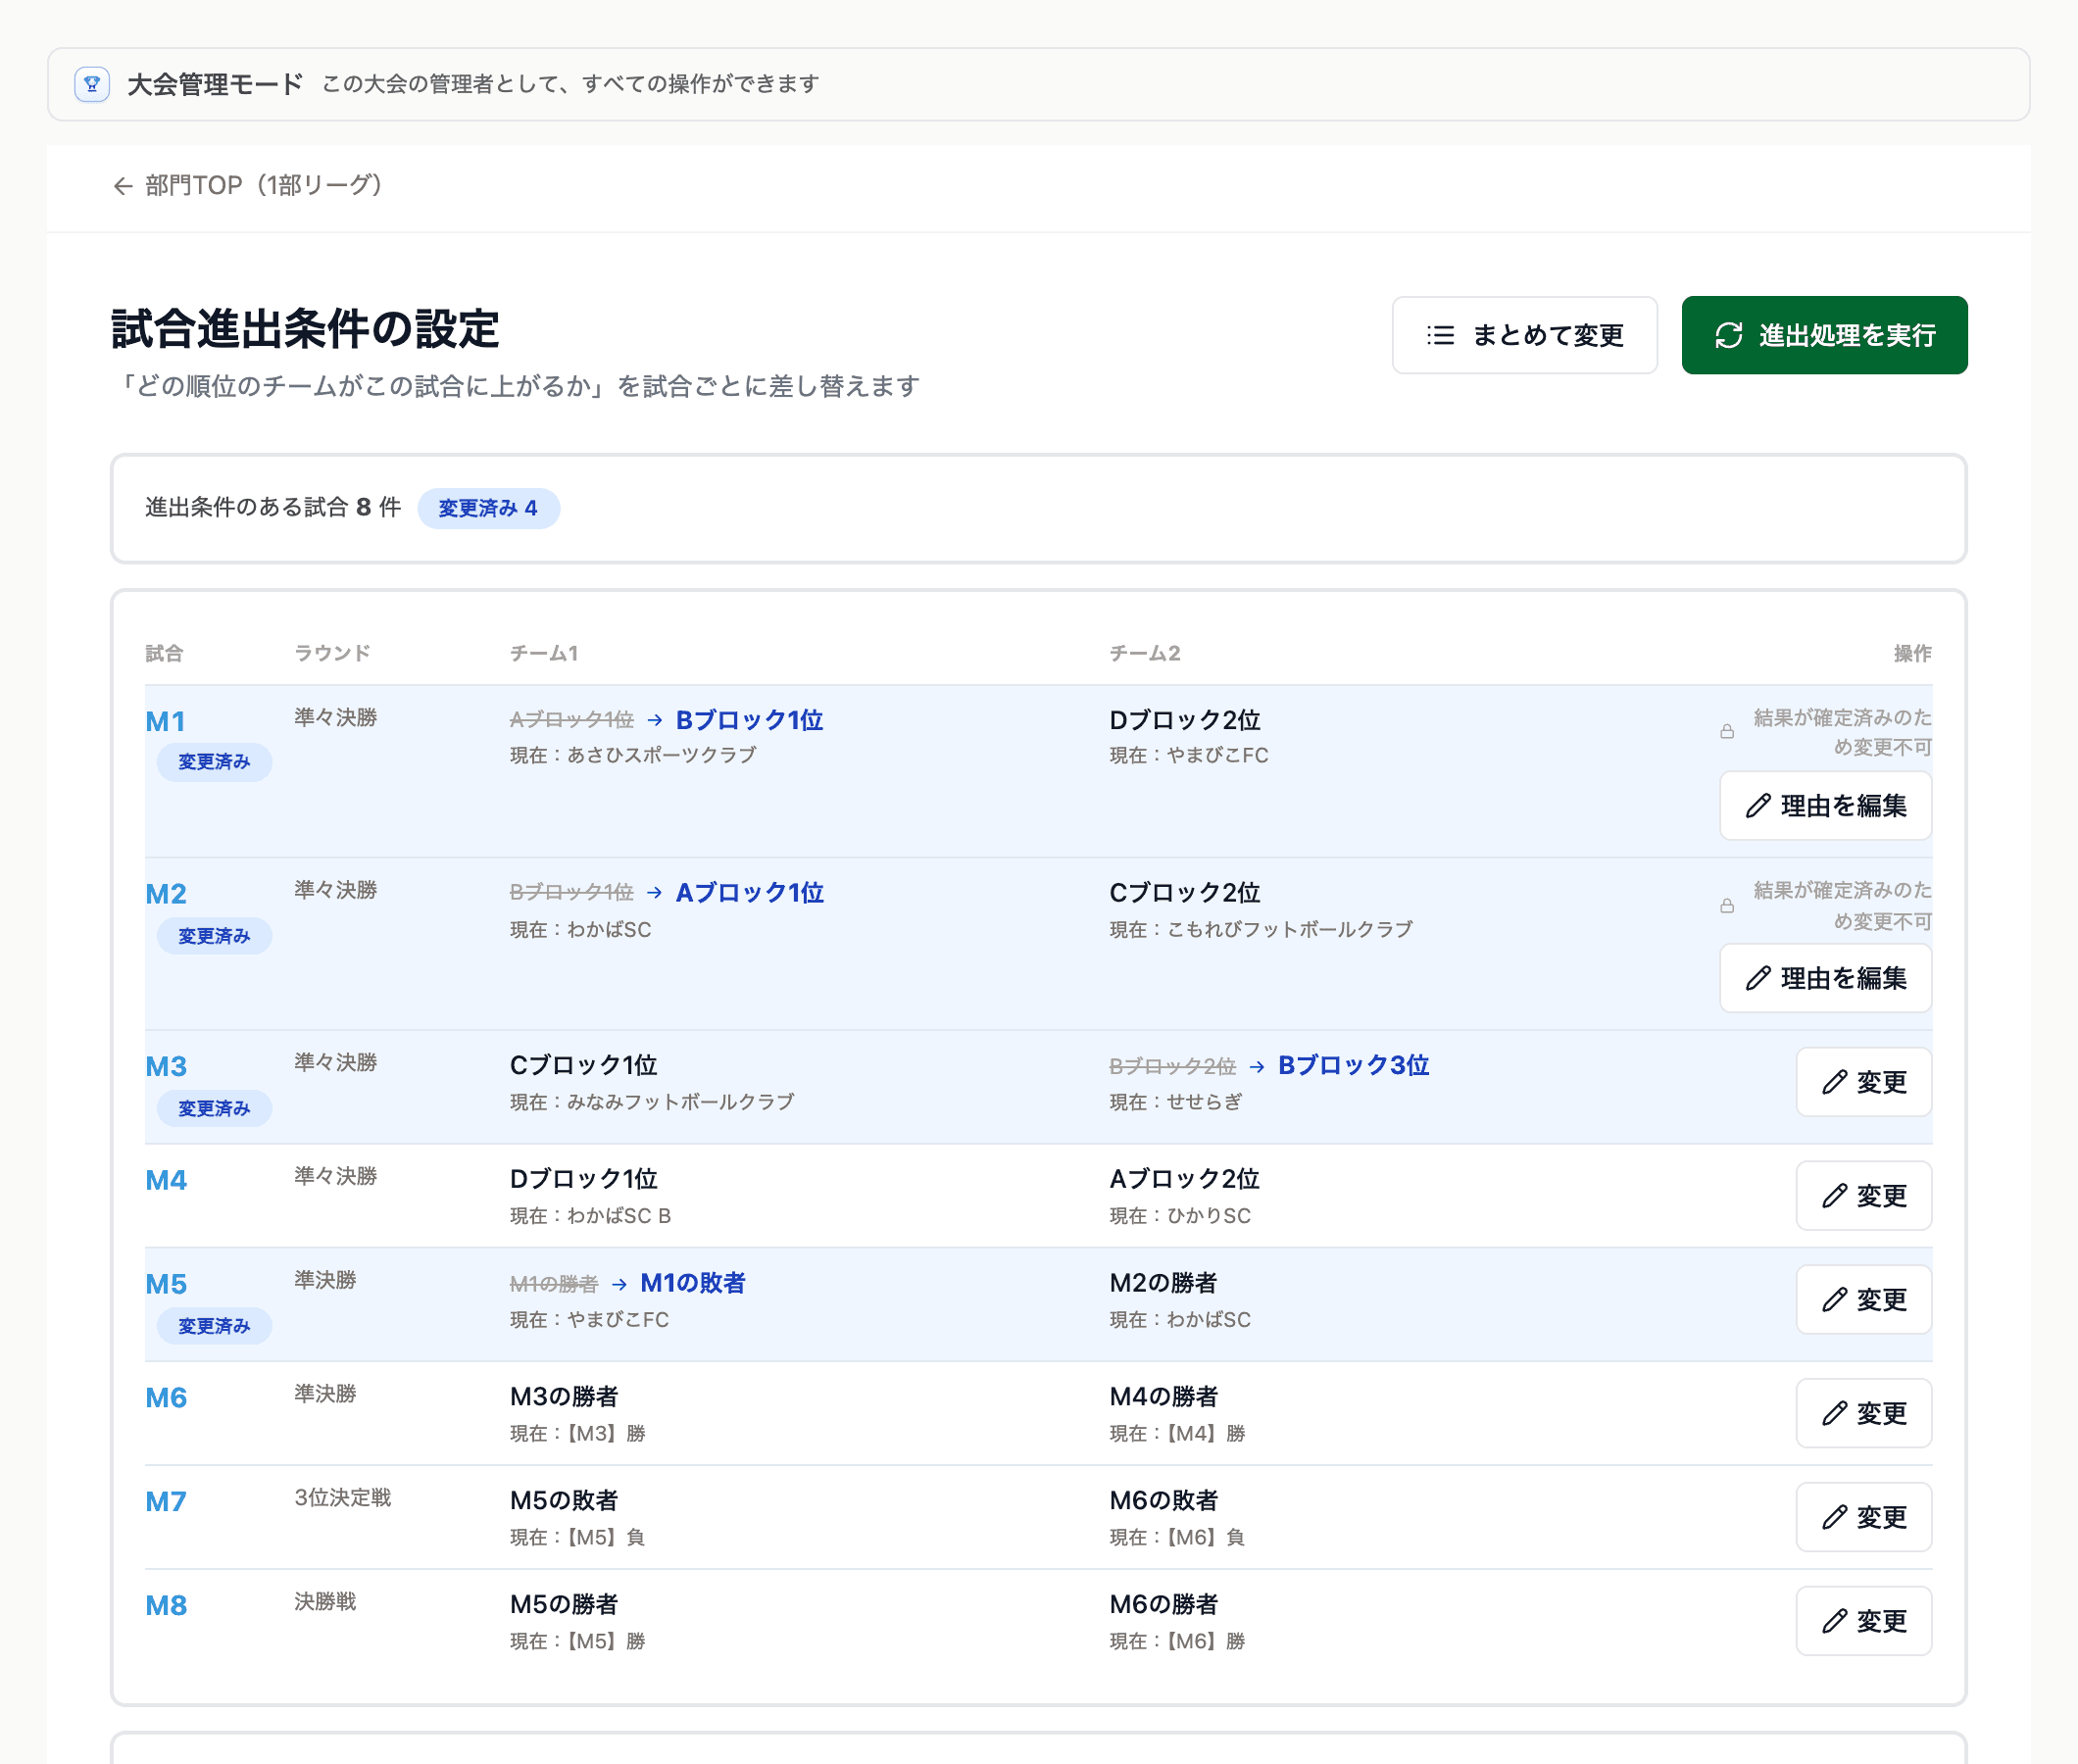Click the チーム1 column header

(x=544, y=654)
